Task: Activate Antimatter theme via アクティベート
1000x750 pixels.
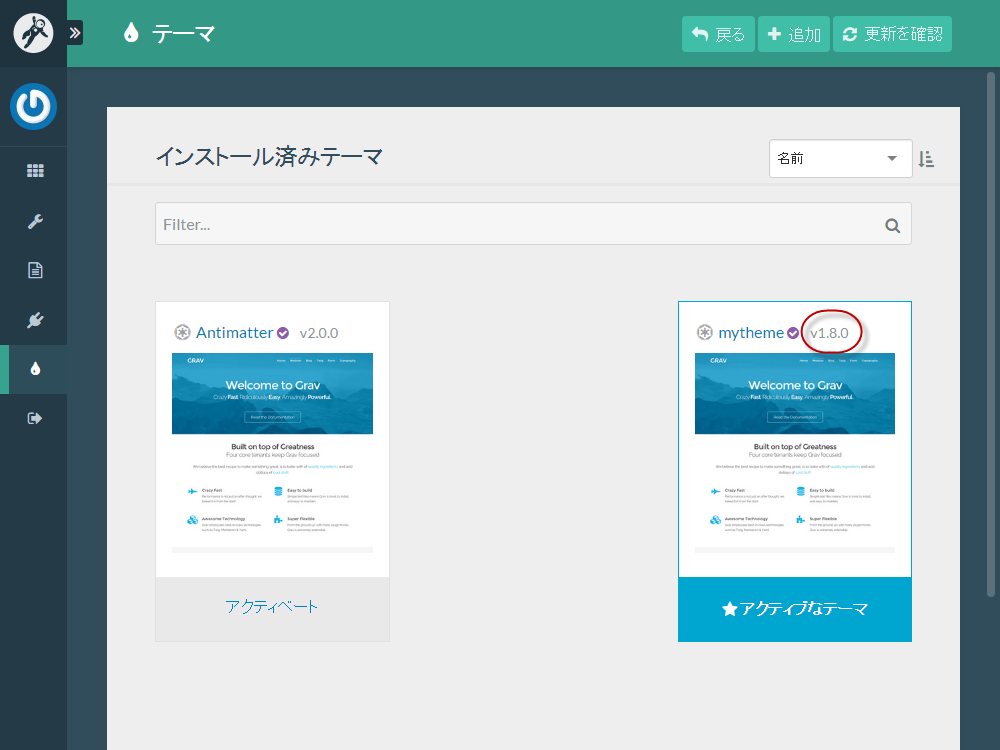Action: pos(272,608)
